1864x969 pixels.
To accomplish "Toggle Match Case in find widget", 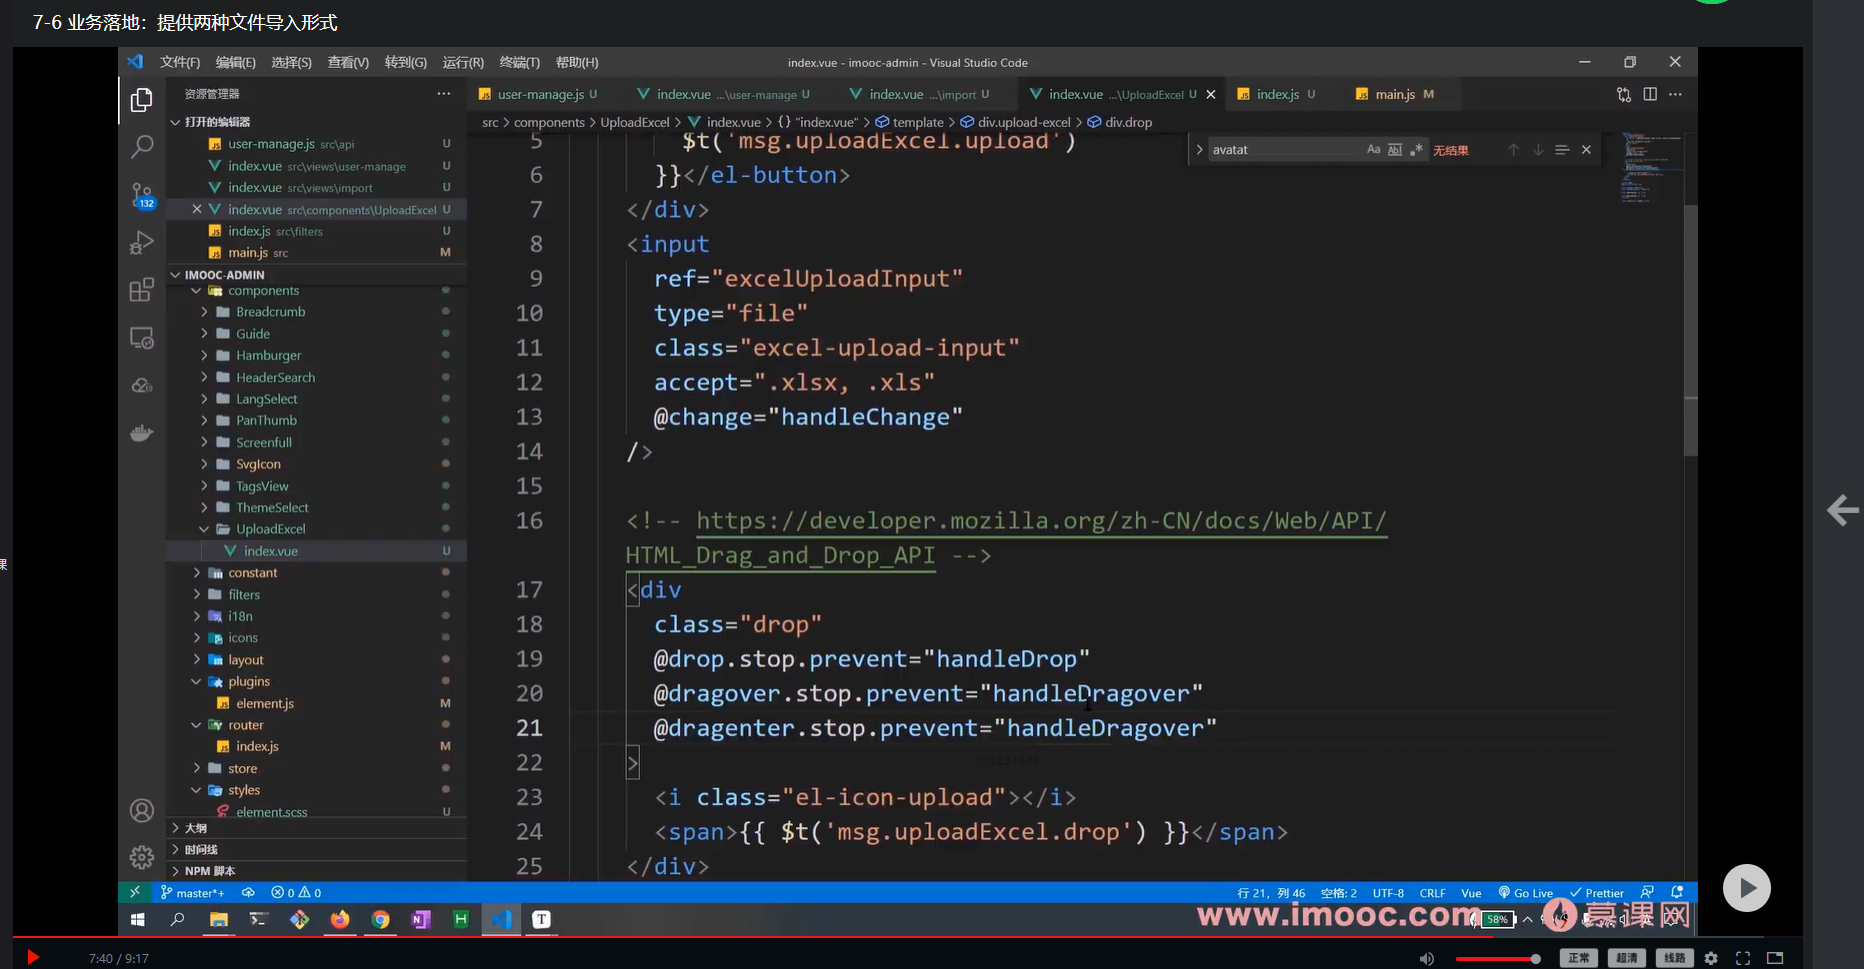I will click(1373, 150).
